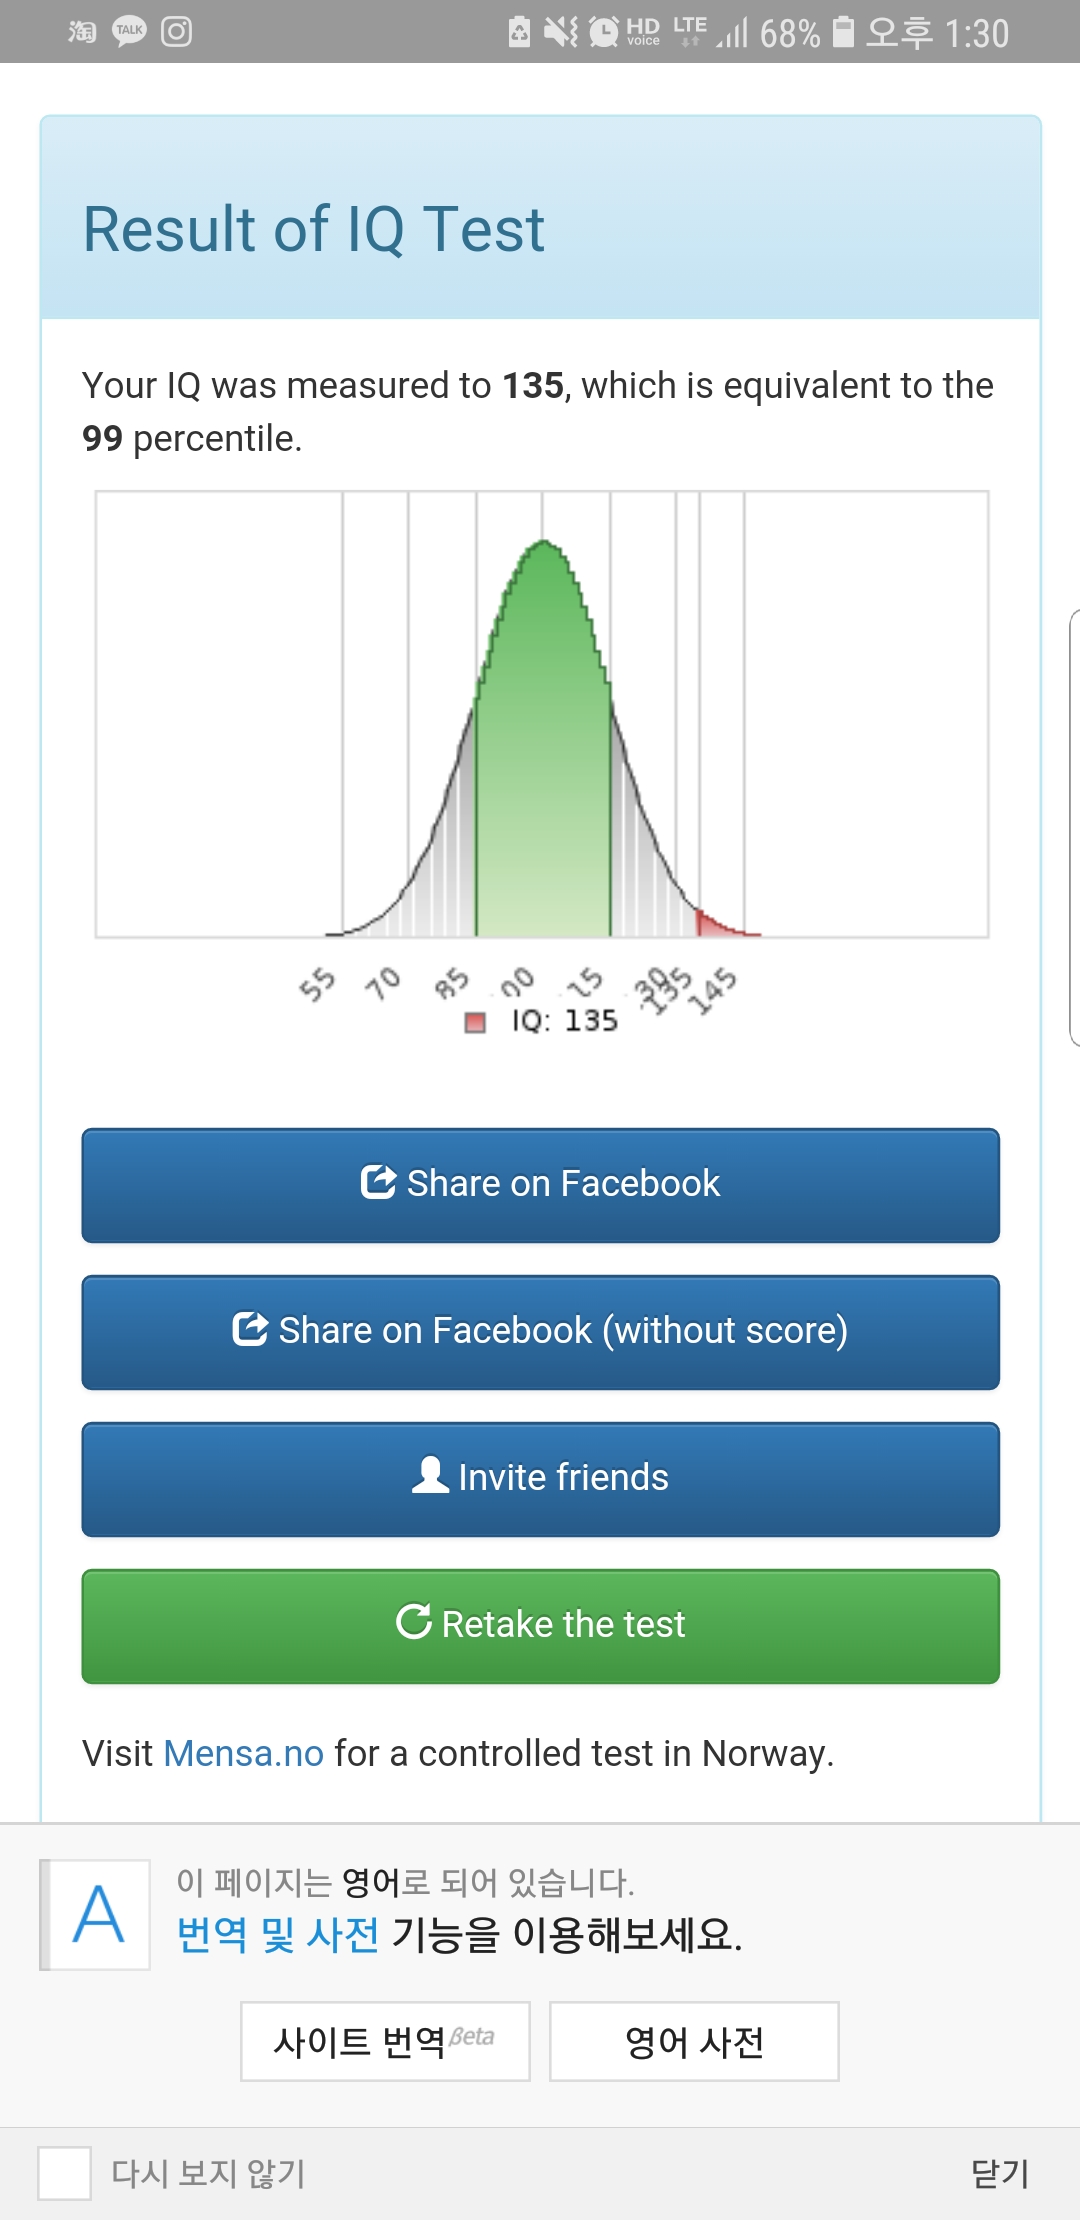Open the KakaoTalk notification icon
This screenshot has height=2220, width=1080.
tap(129, 32)
